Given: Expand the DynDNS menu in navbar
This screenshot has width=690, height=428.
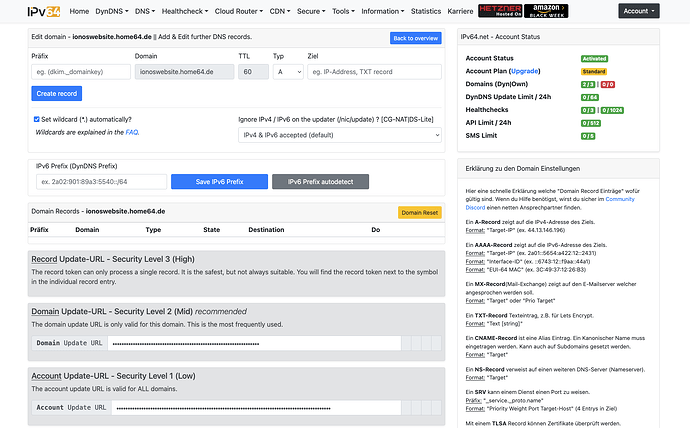Looking at the screenshot, I should (114, 11).
